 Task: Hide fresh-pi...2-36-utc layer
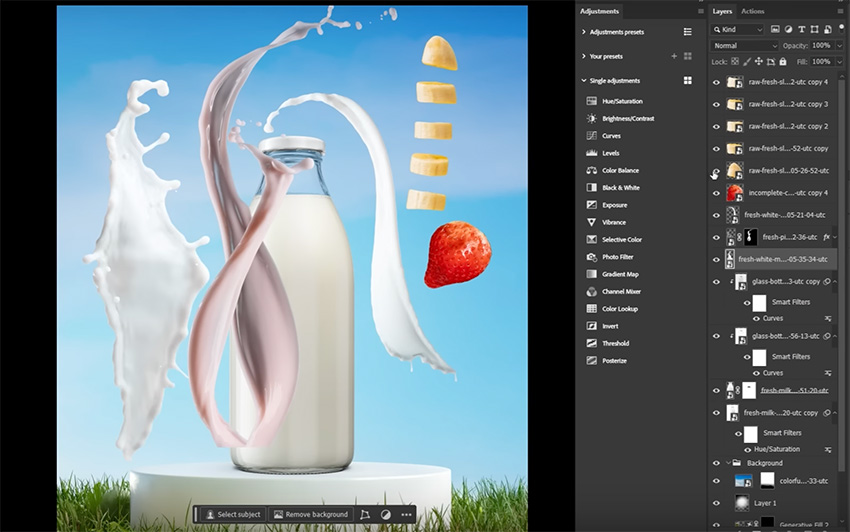[716, 238]
